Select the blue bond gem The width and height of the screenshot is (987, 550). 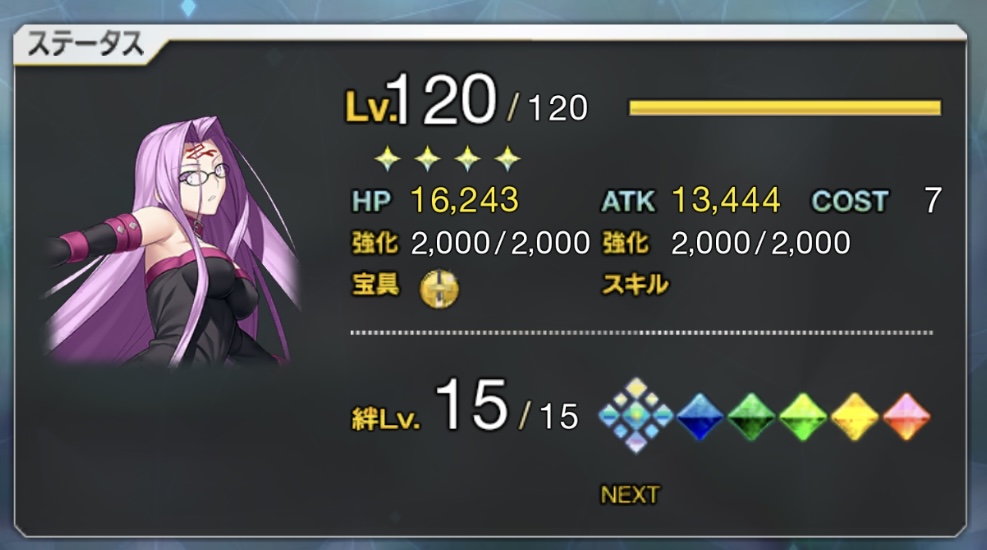(x=699, y=417)
